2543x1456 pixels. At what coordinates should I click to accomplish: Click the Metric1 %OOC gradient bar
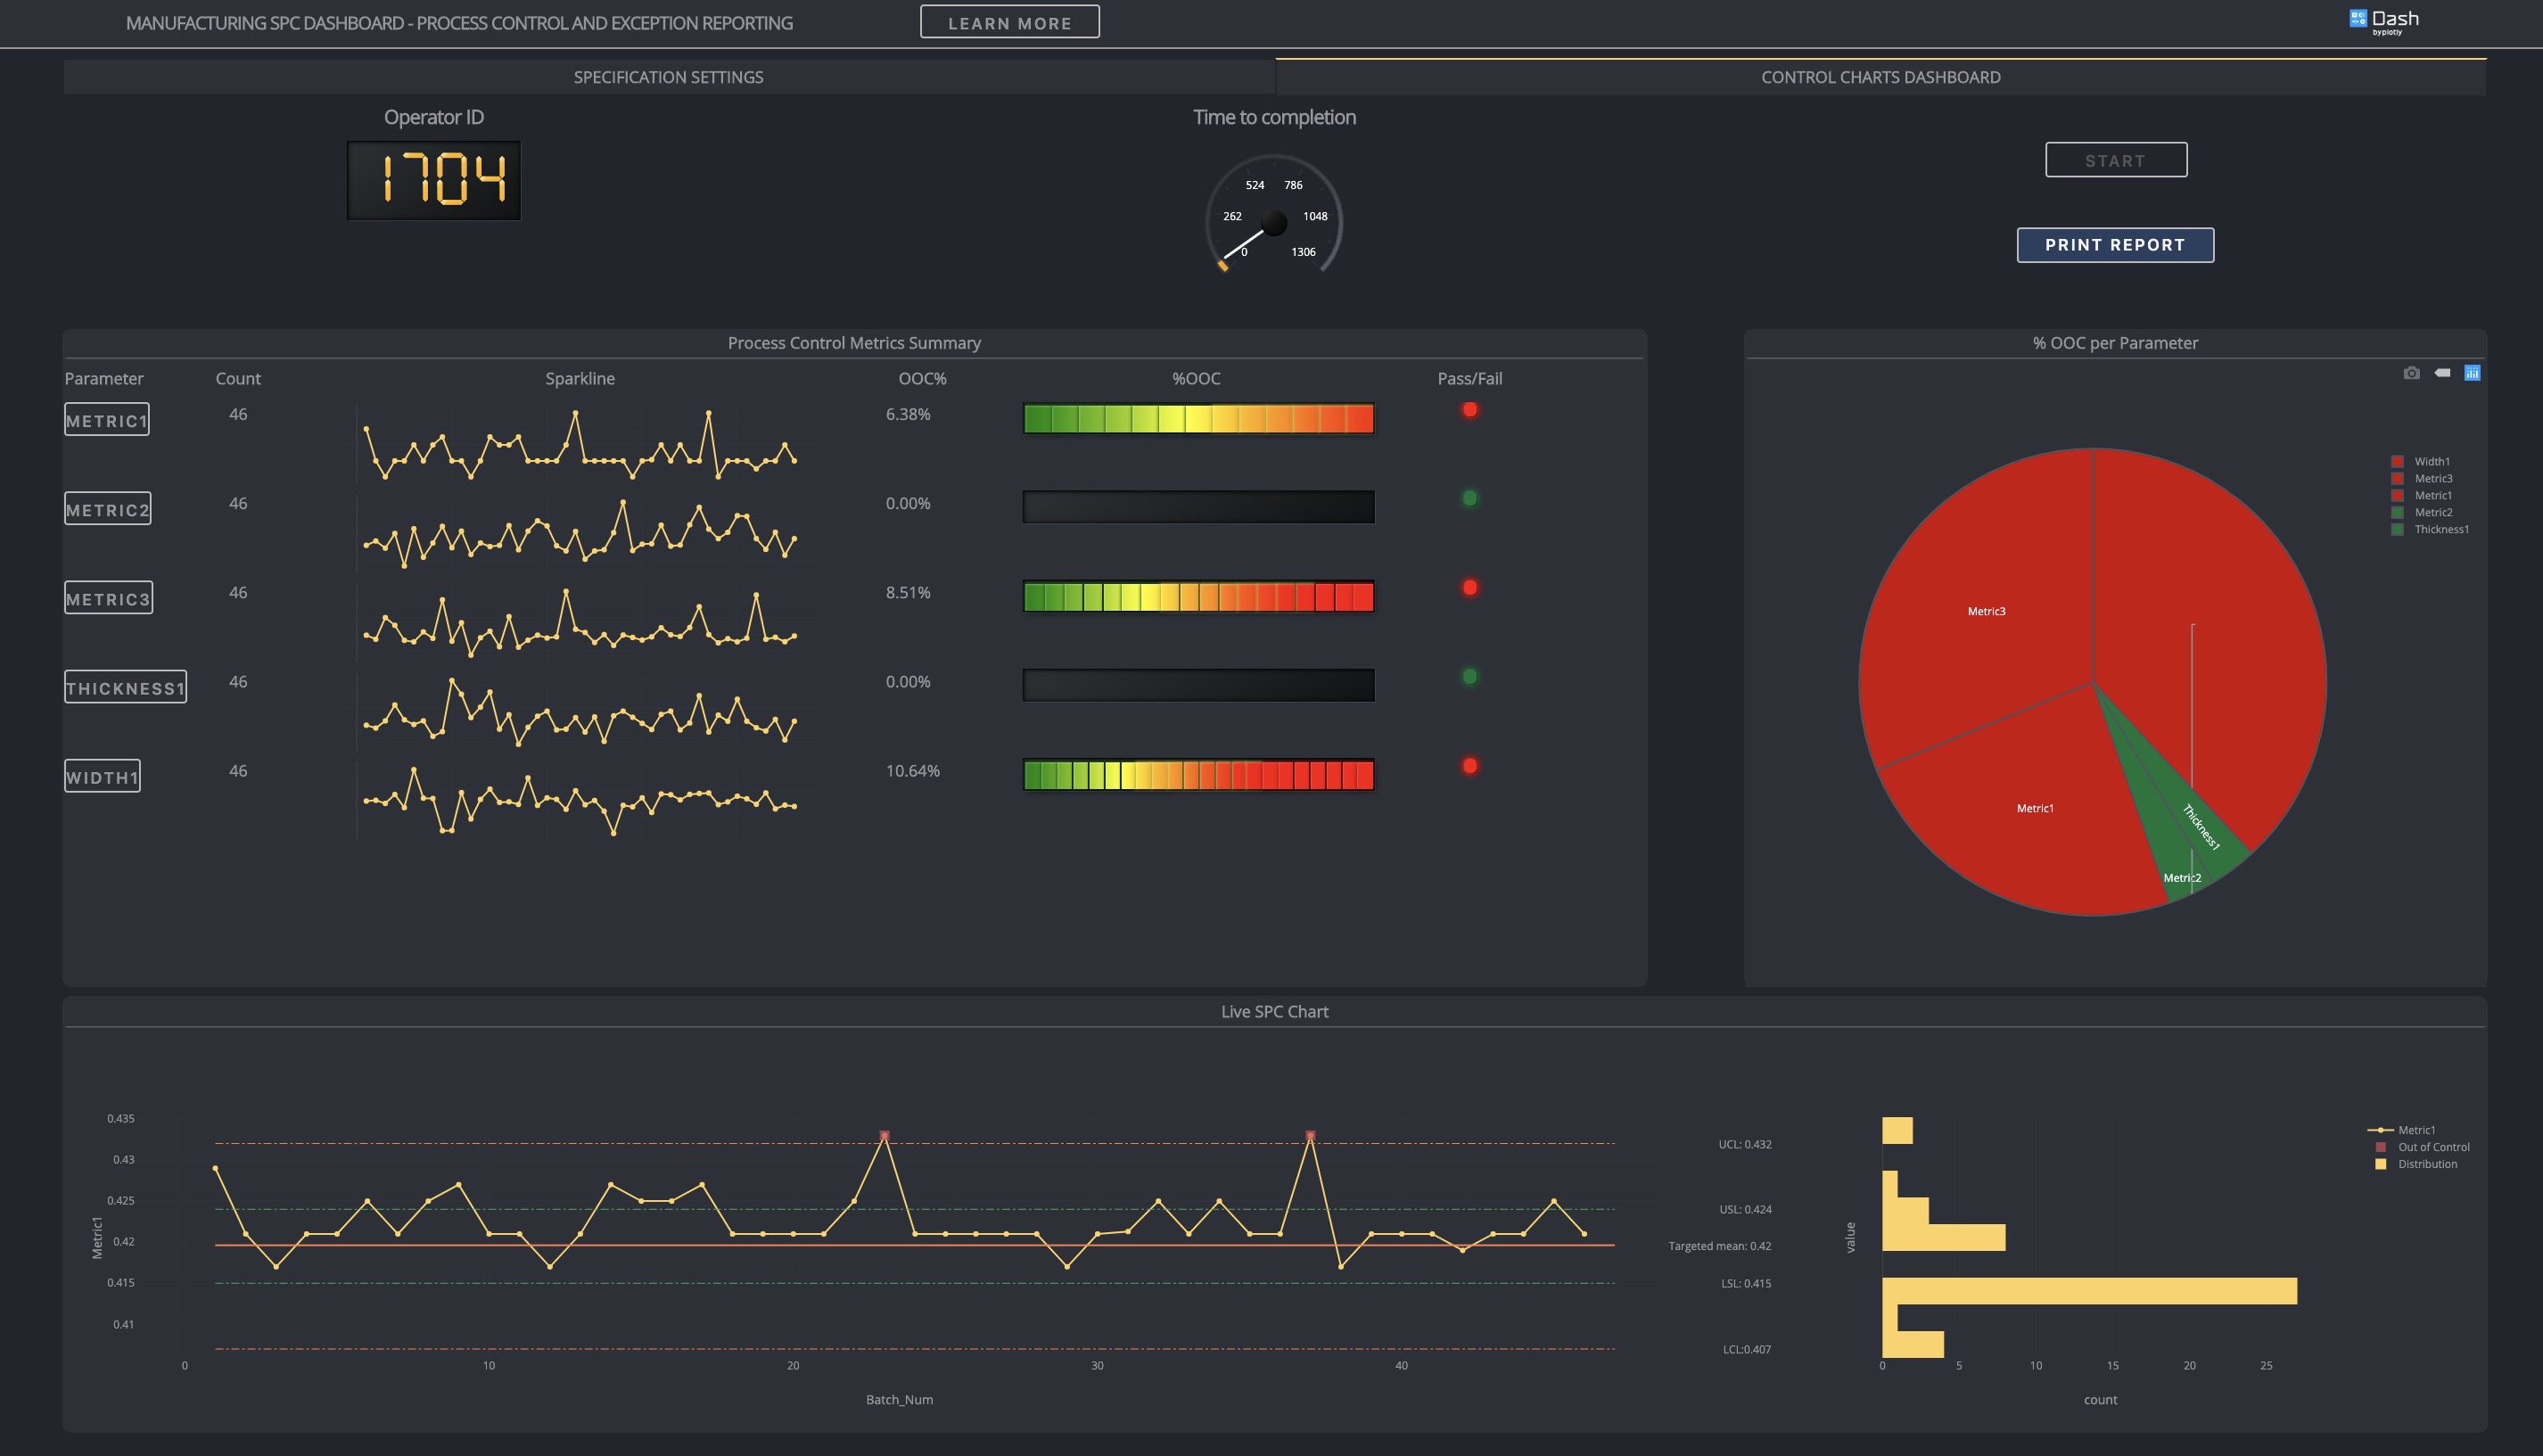pos(1198,418)
